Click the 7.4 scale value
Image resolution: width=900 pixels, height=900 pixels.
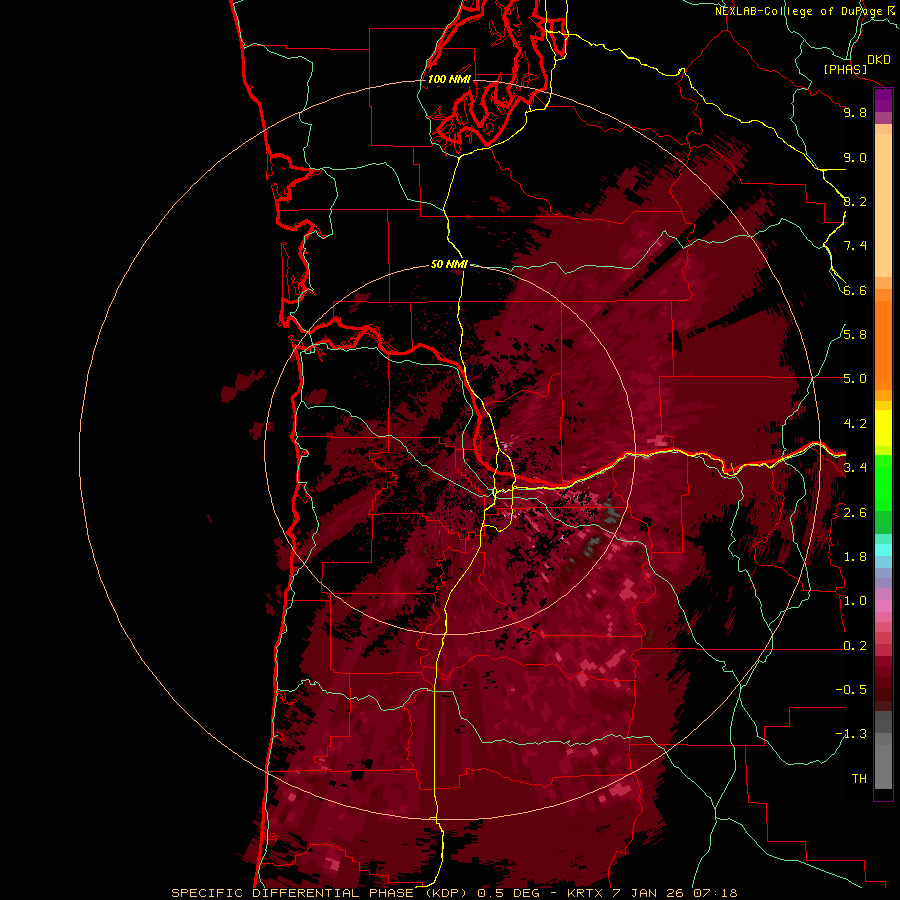click(855, 246)
